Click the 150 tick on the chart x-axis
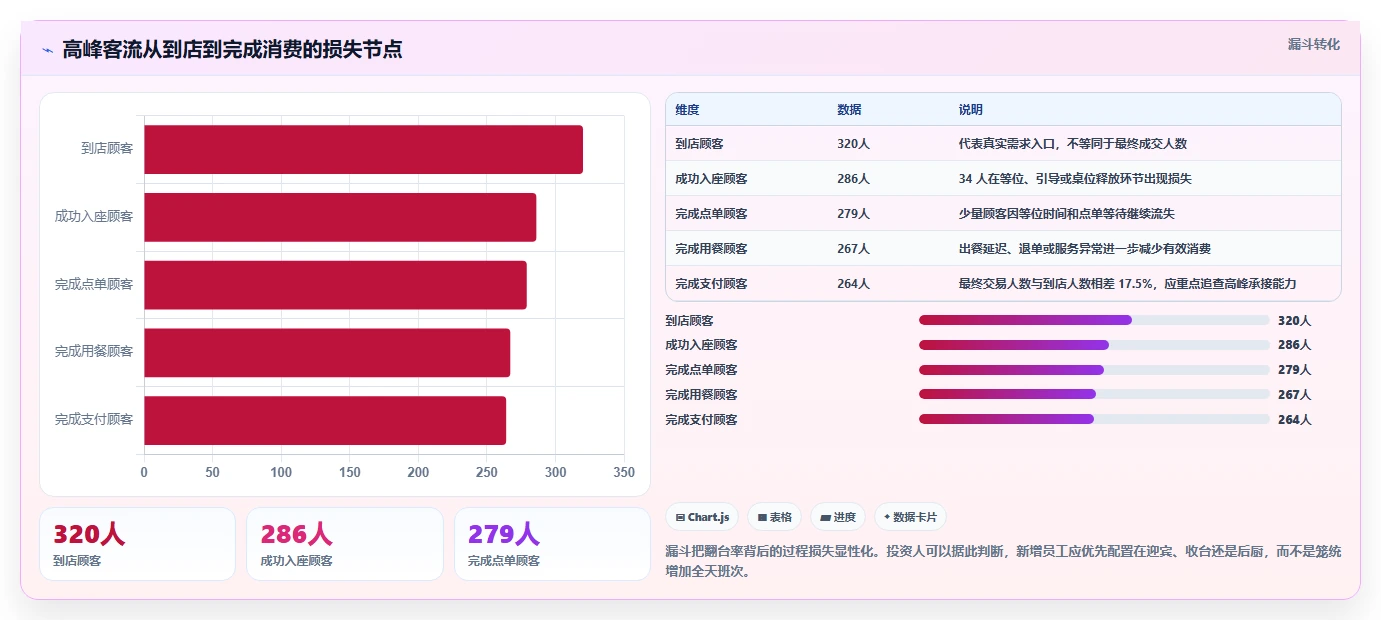Viewport: 1381px width, 620px height. [x=350, y=472]
